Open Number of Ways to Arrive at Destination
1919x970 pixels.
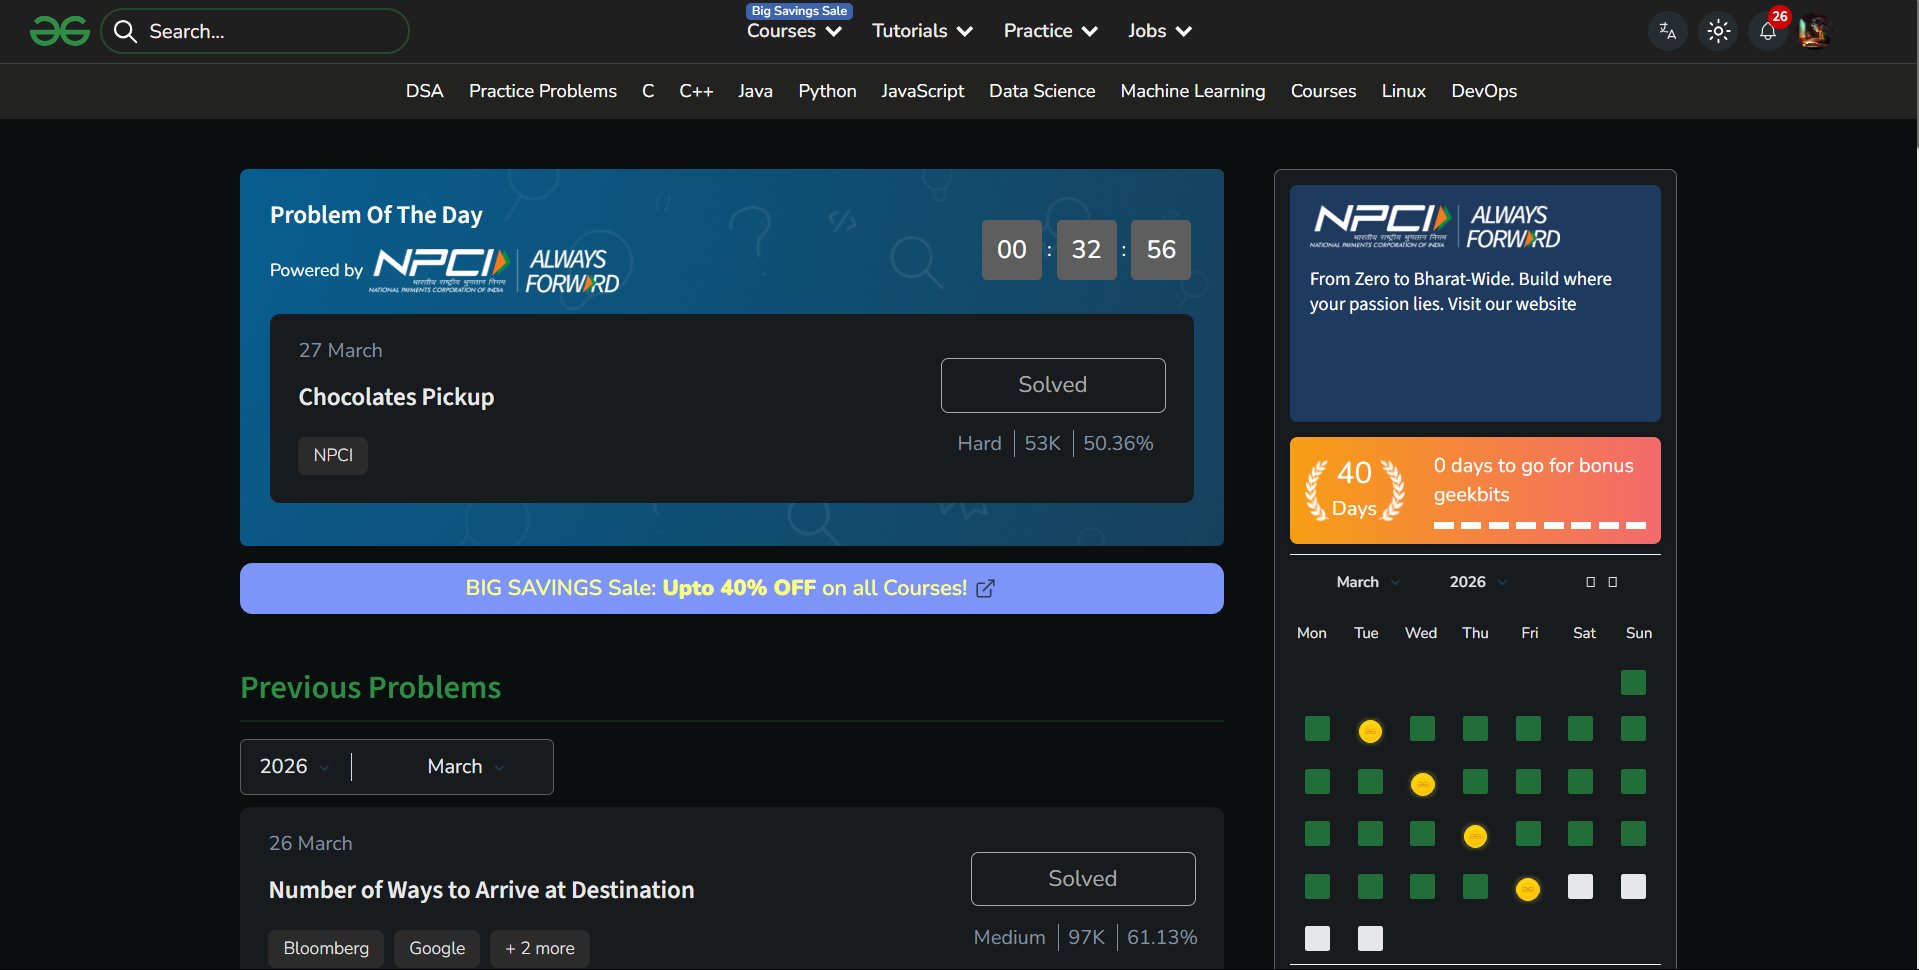click(481, 890)
